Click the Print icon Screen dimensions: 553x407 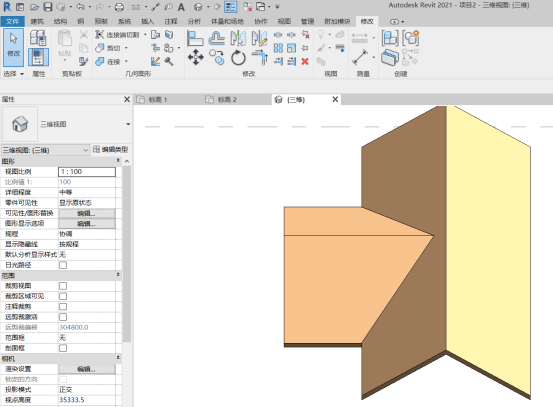point(120,7)
